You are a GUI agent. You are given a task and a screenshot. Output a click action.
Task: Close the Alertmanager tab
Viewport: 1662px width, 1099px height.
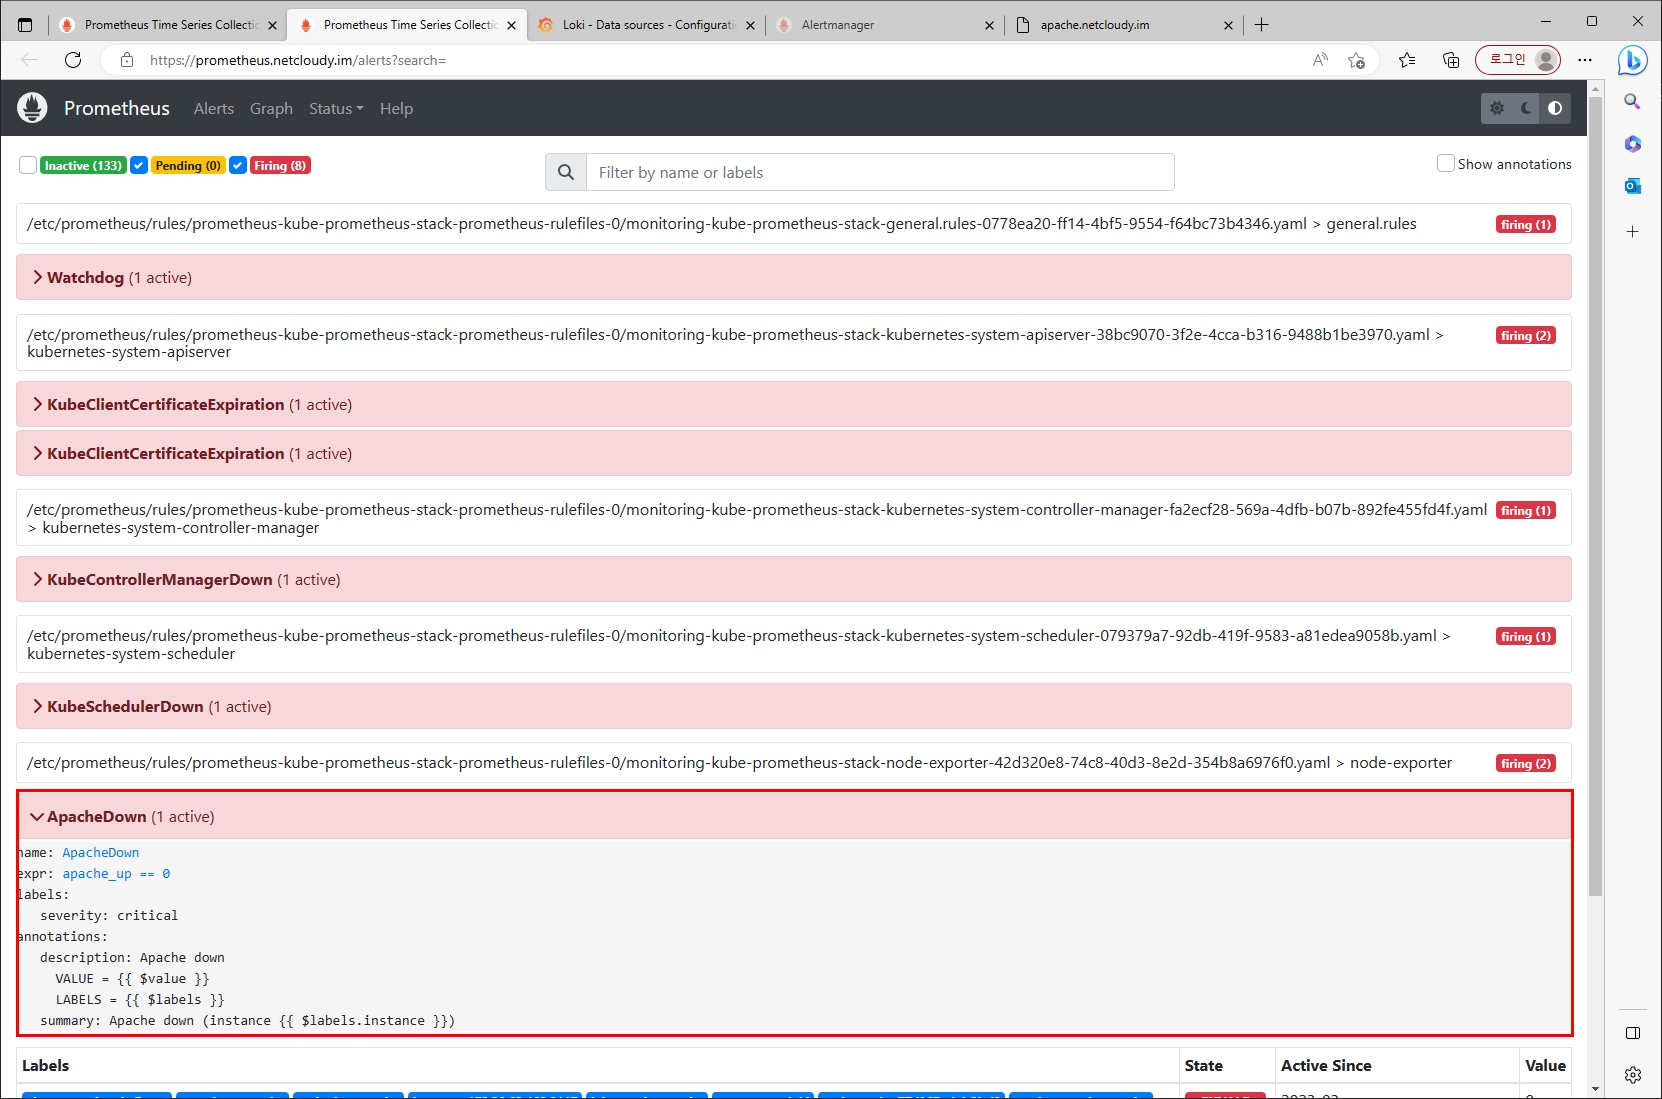tap(989, 25)
